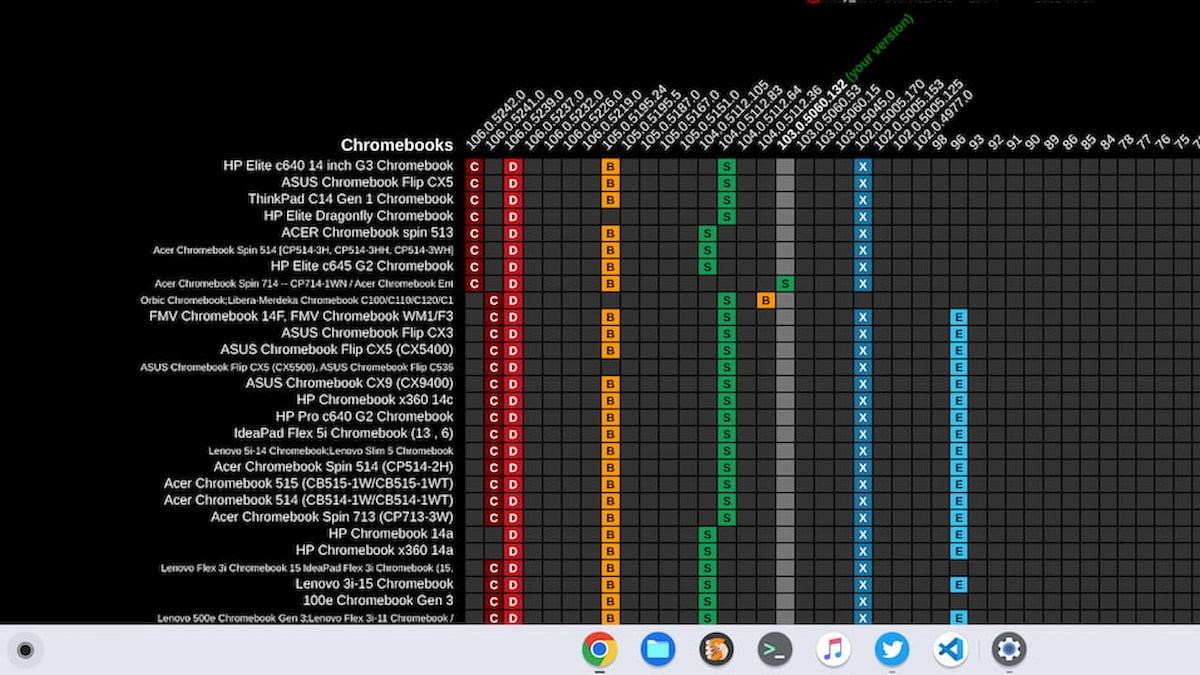Click B cell for HP Elite c645 G2 Chromebook

[x=610, y=267]
